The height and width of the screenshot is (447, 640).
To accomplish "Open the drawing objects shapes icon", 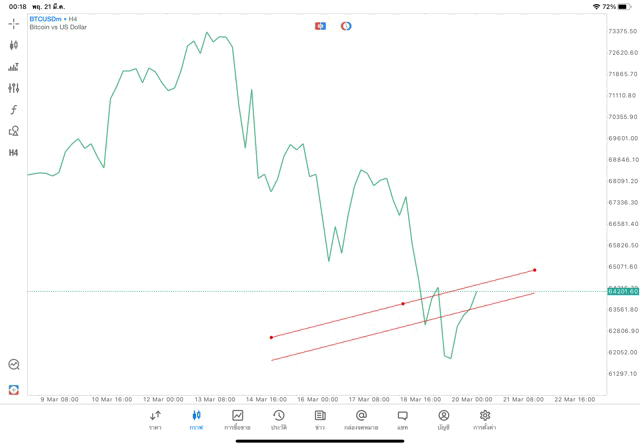I will 14,131.
